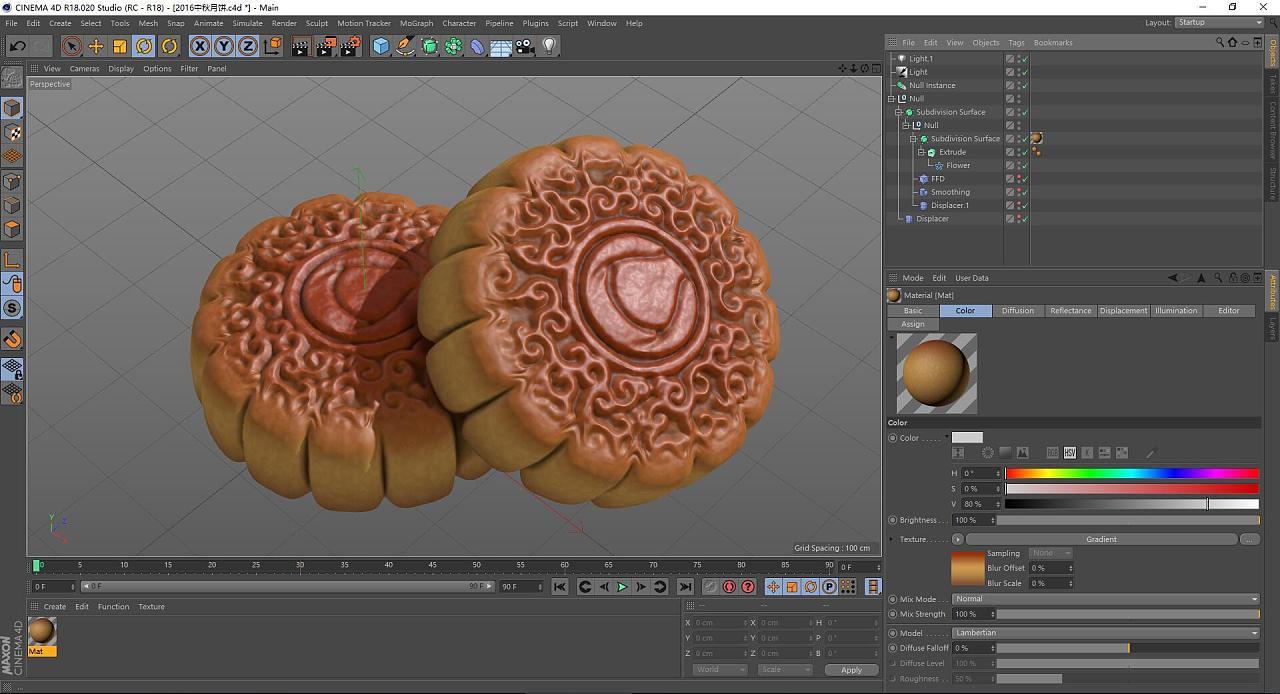Click the Undo arrow icon

pyautogui.click(x=17, y=46)
